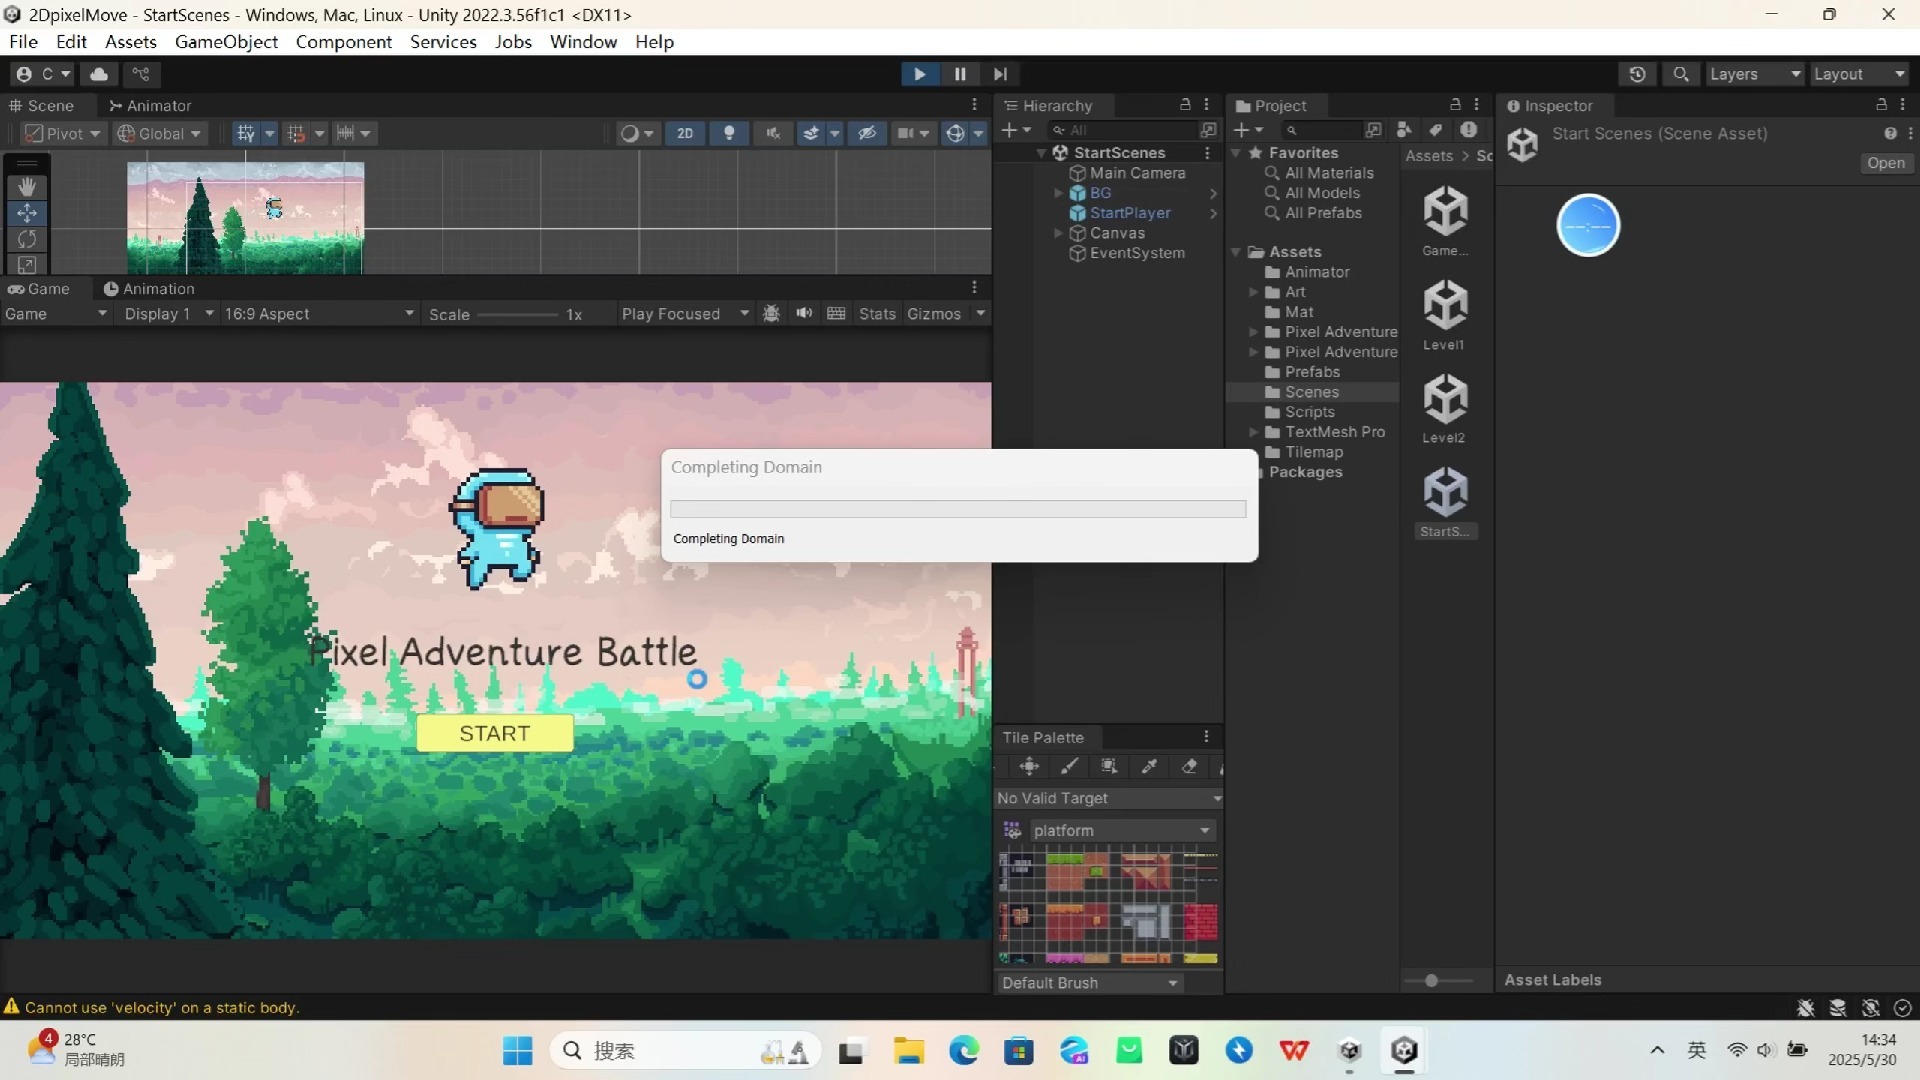This screenshot has width=1920, height=1080.
Task: Select the Hand tool in Scene toolbar
Action: (27, 187)
